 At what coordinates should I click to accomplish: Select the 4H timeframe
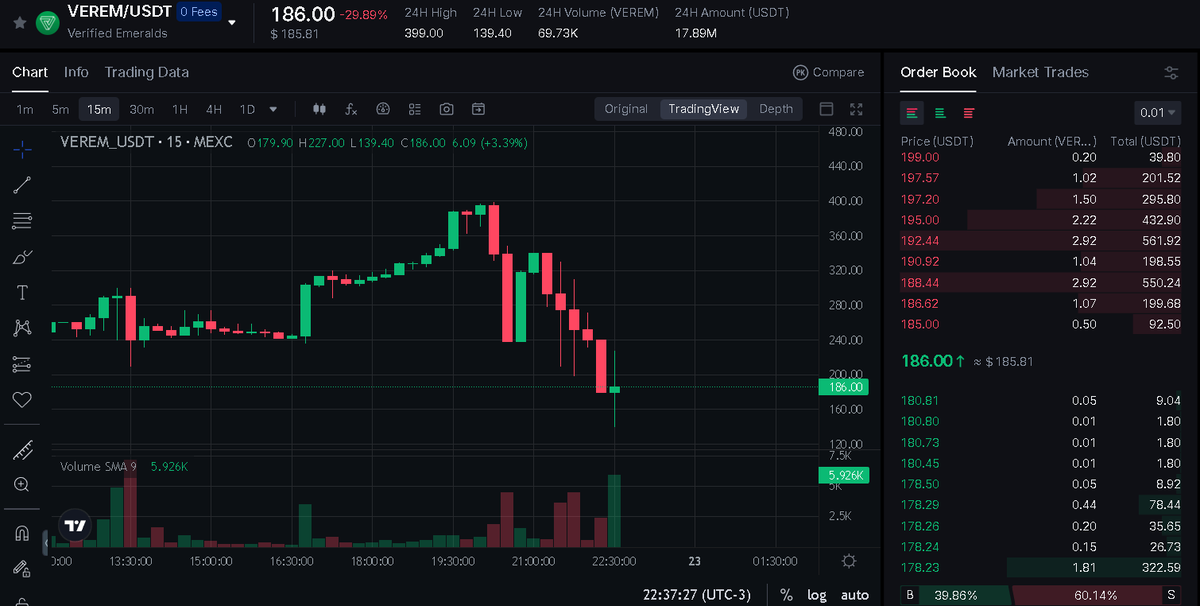[x=214, y=109]
